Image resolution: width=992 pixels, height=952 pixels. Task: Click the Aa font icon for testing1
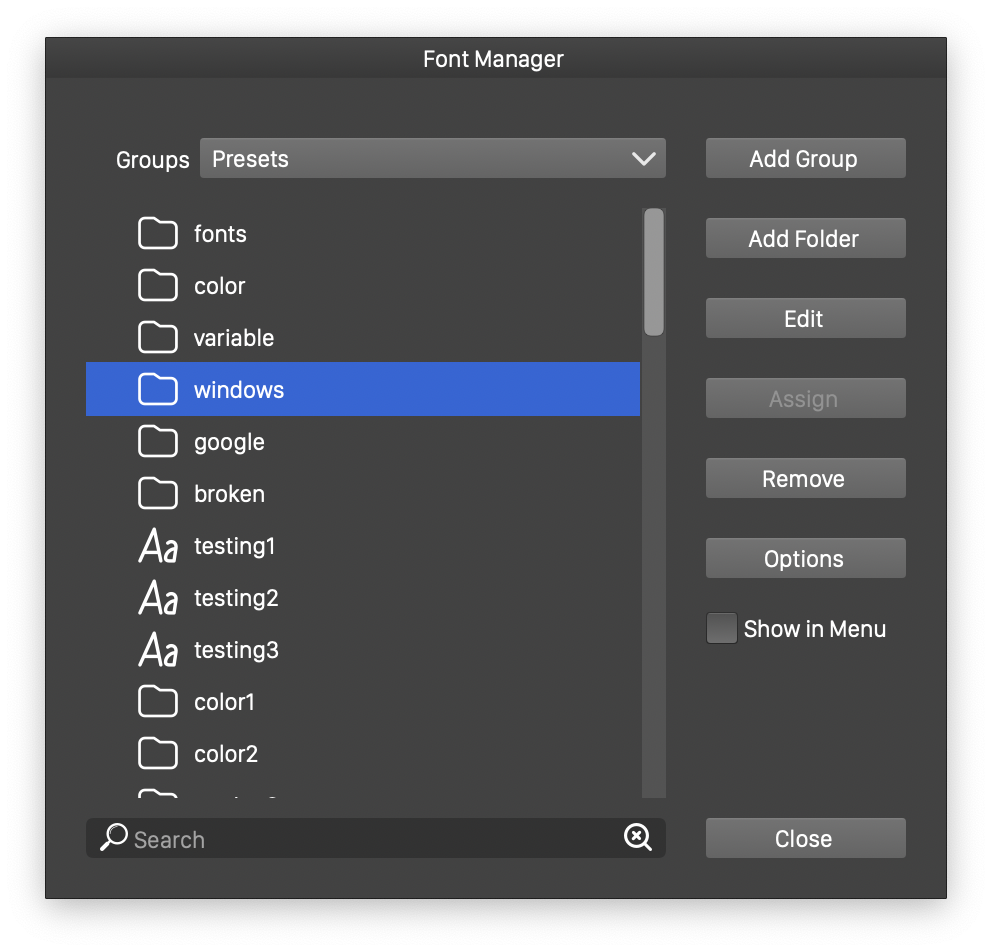[x=158, y=546]
